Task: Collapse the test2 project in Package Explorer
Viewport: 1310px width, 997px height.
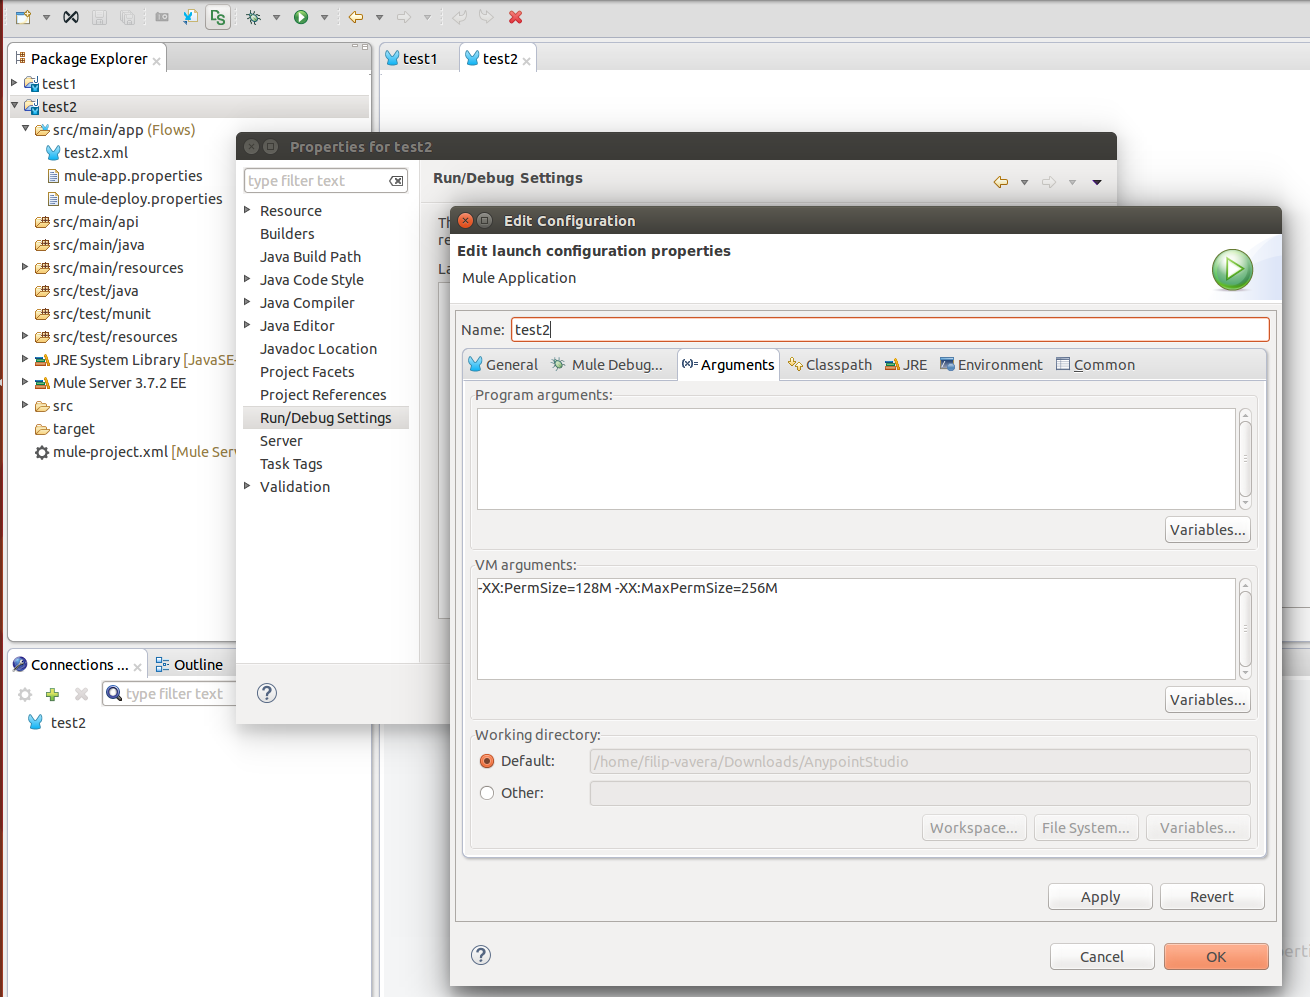Action: tap(14, 105)
